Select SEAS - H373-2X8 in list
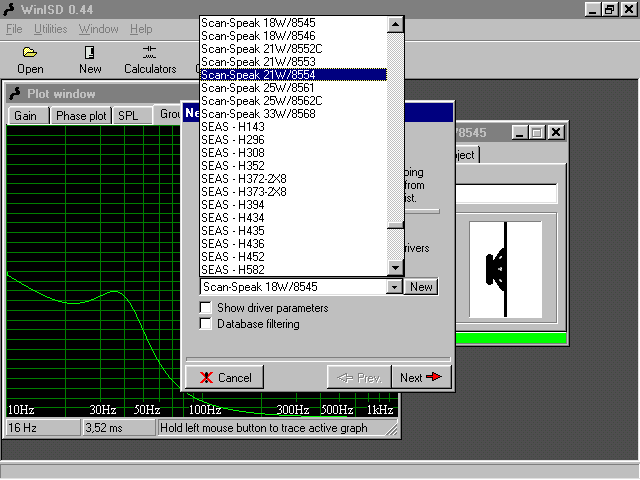640x480 pixels. [x=293, y=192]
